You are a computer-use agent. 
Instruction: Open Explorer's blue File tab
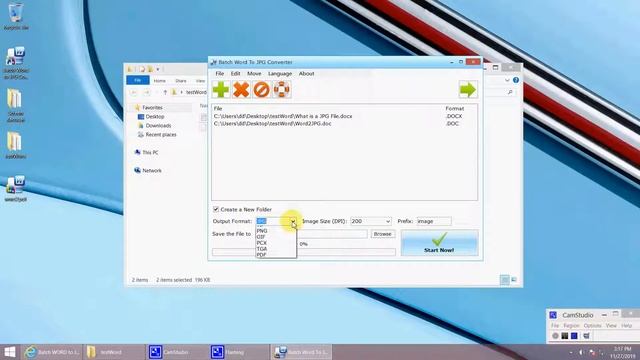pyautogui.click(x=138, y=80)
